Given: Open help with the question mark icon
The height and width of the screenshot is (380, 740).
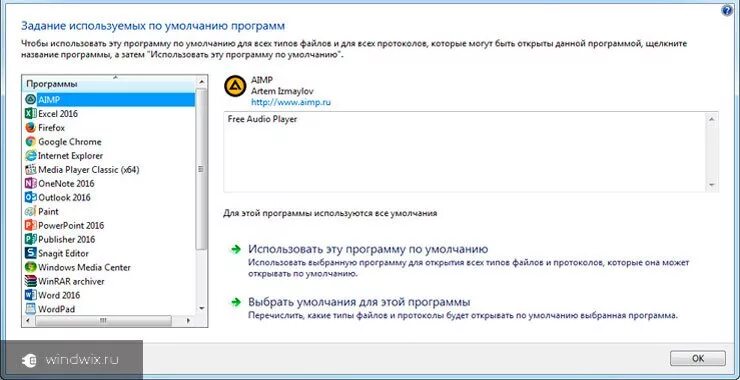Looking at the screenshot, I should (727, 11).
